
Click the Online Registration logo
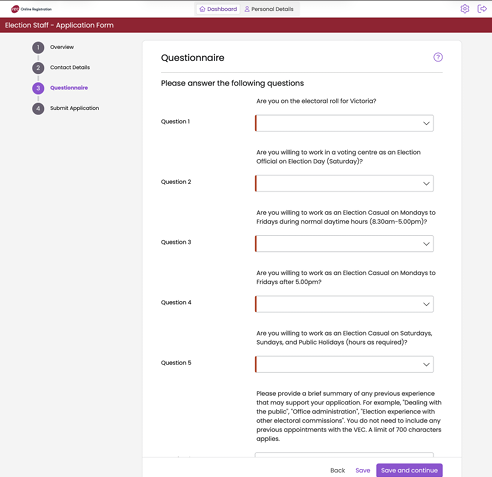(x=31, y=9)
